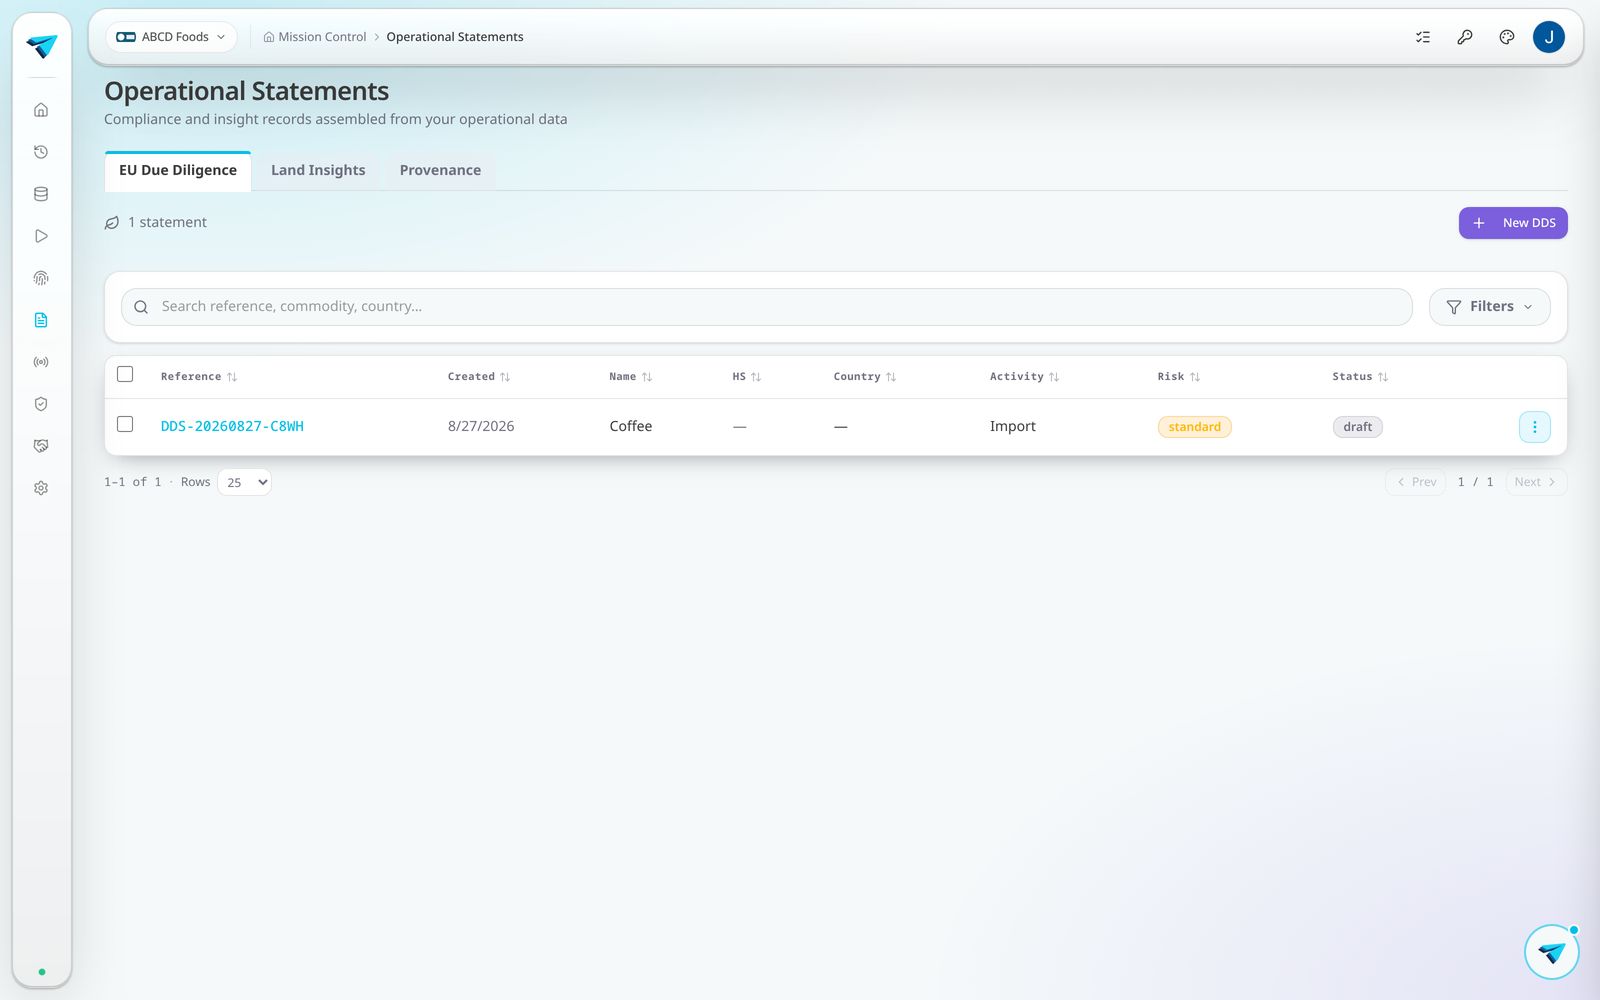The height and width of the screenshot is (1000, 1600).
Task: Expand the Filters dropdown
Action: click(1489, 307)
